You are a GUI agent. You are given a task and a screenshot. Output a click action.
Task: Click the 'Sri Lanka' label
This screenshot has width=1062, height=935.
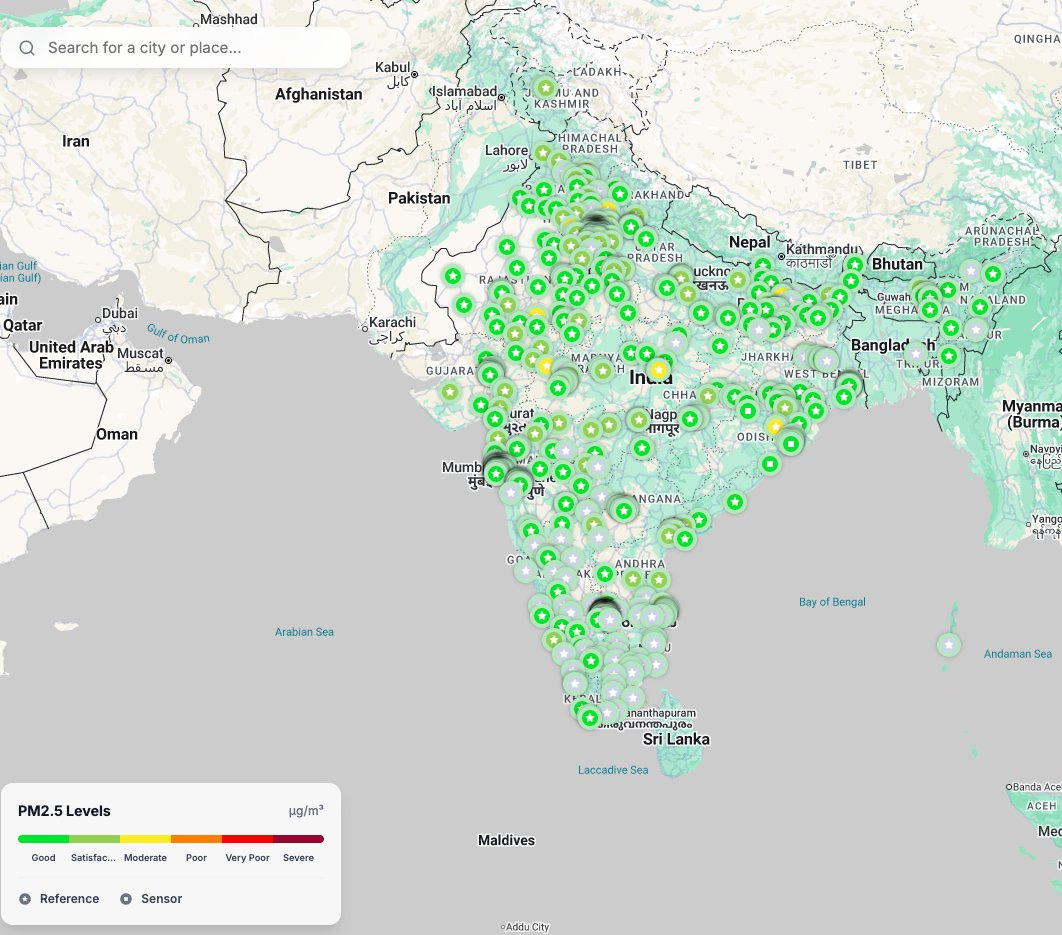(x=676, y=739)
